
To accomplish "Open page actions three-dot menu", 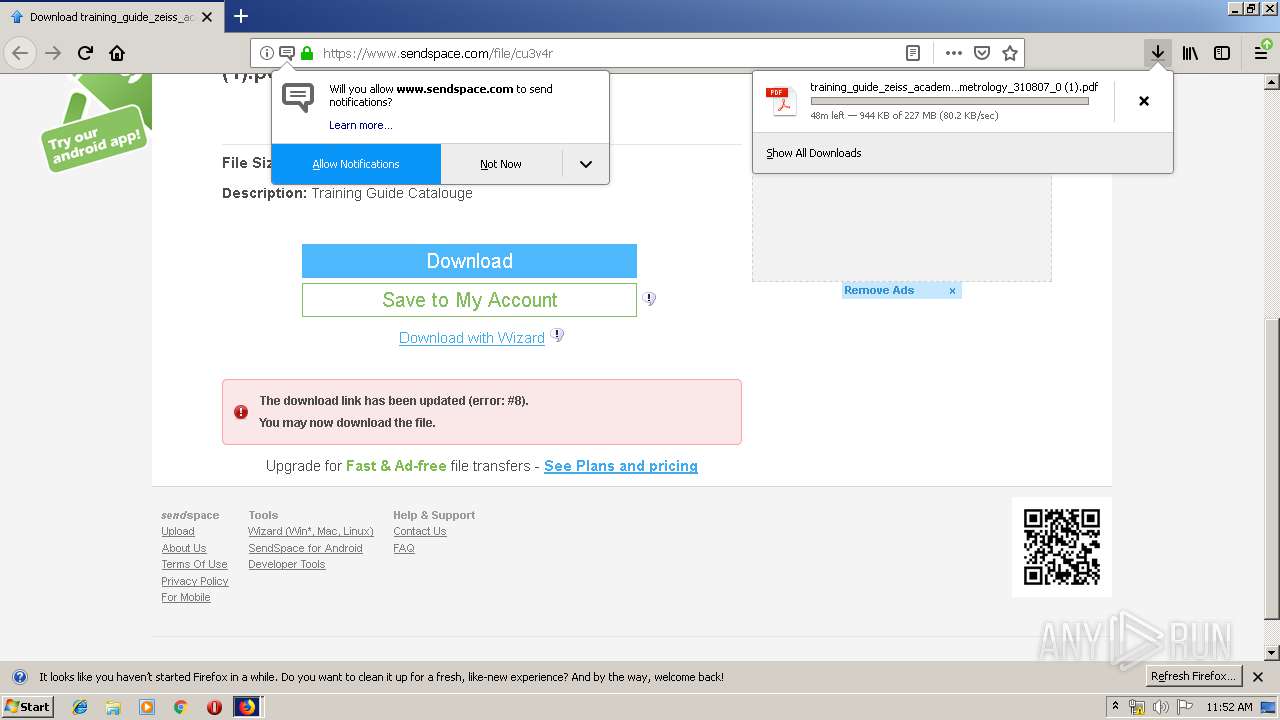I will coord(954,53).
